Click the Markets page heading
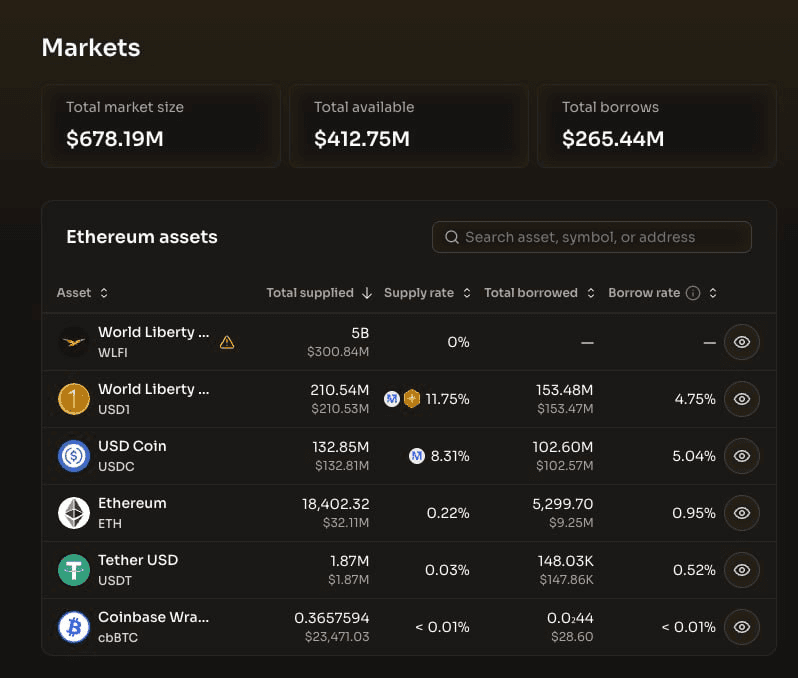The width and height of the screenshot is (798, 678). tap(91, 48)
